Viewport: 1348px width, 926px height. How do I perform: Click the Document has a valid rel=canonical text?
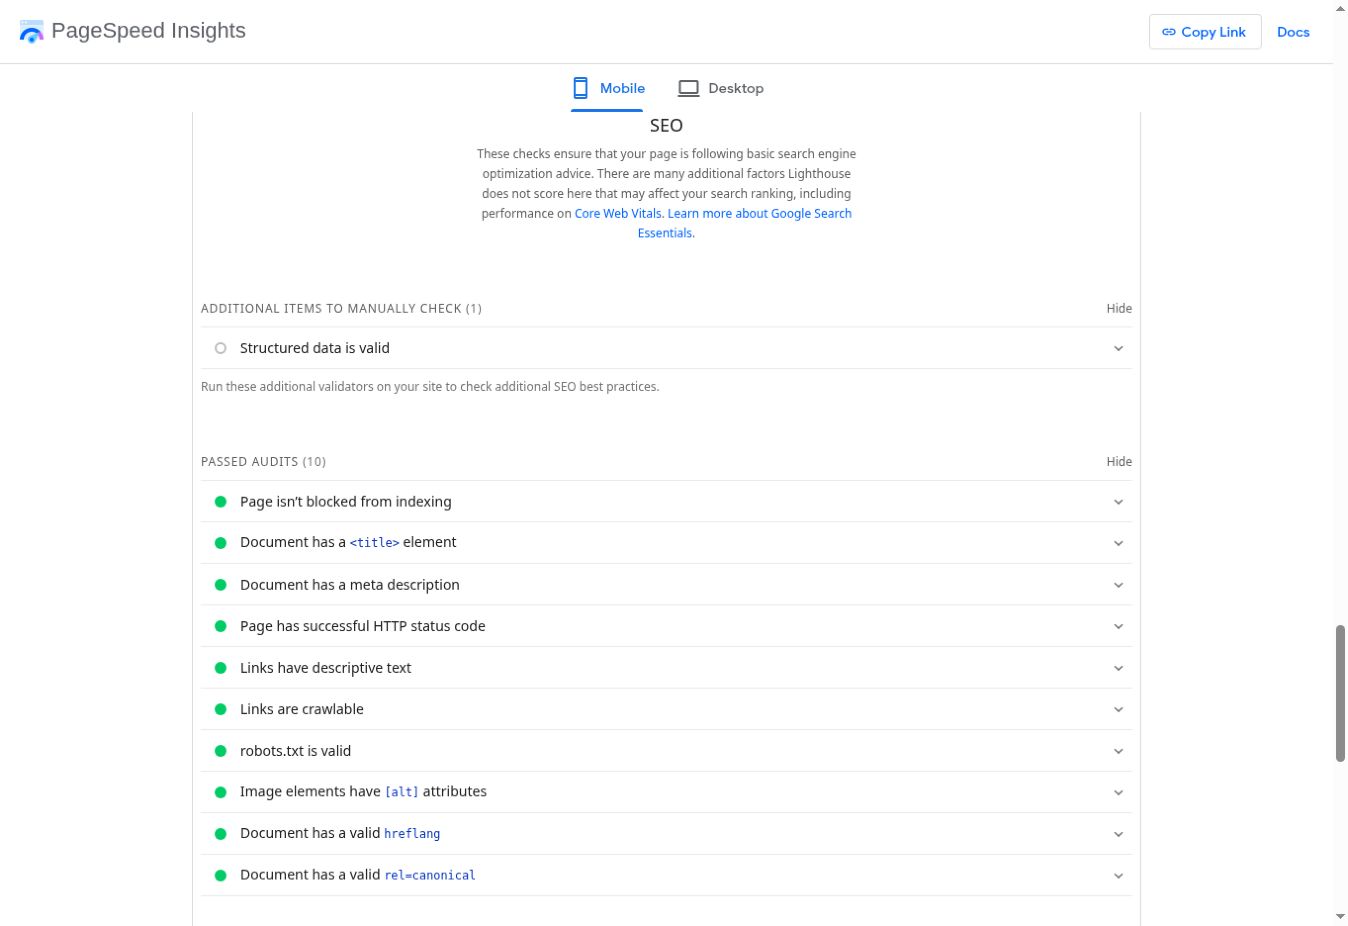[358, 875]
